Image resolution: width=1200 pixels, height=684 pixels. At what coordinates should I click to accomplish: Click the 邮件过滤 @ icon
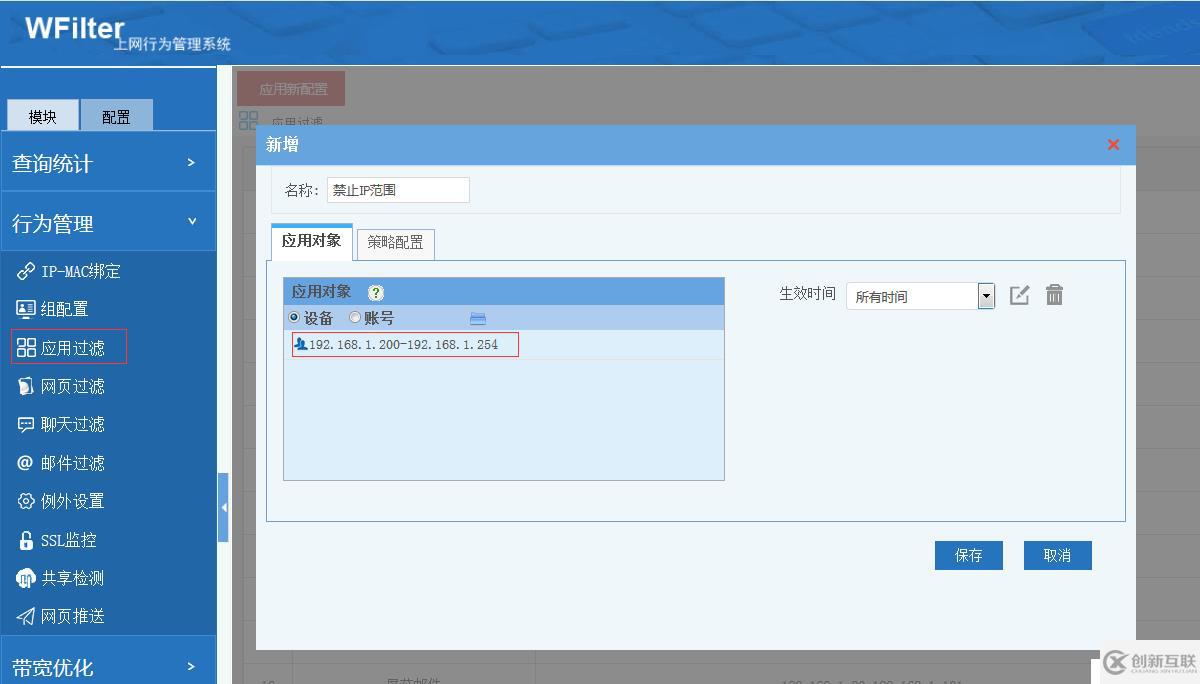pos(26,463)
